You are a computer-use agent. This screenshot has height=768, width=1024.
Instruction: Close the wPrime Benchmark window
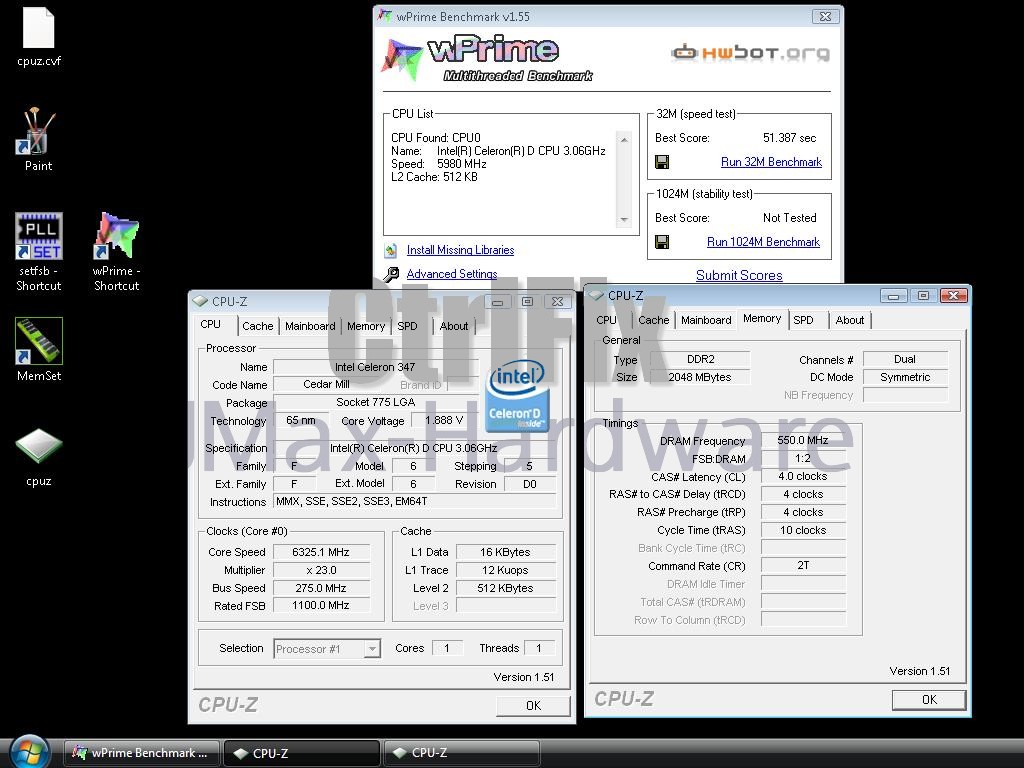click(825, 16)
